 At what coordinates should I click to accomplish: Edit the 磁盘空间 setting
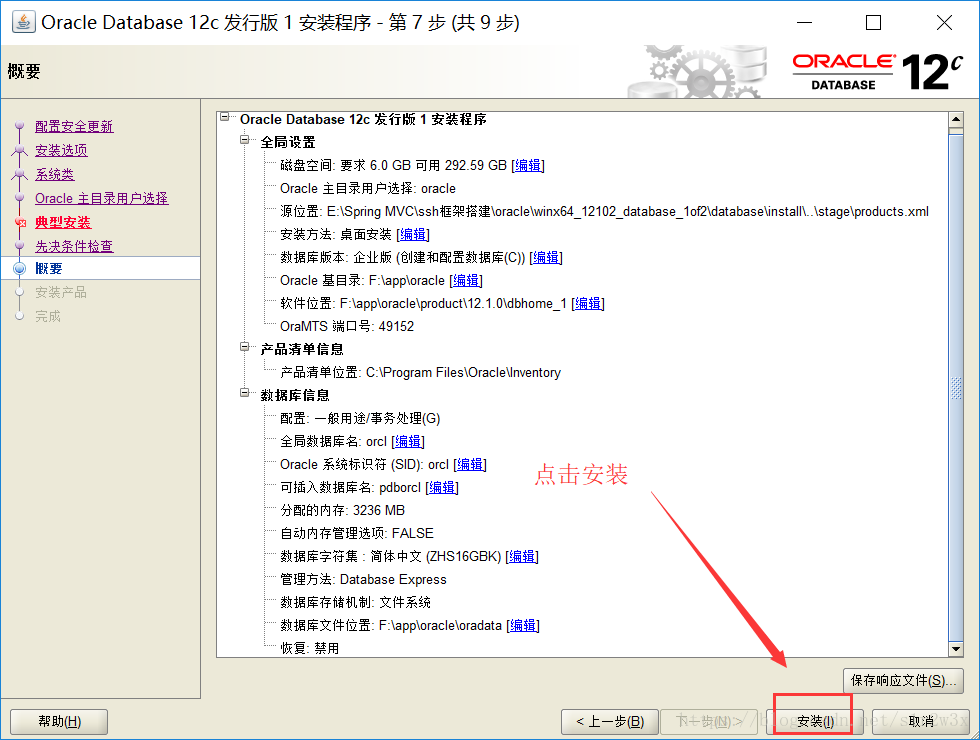[528, 166]
